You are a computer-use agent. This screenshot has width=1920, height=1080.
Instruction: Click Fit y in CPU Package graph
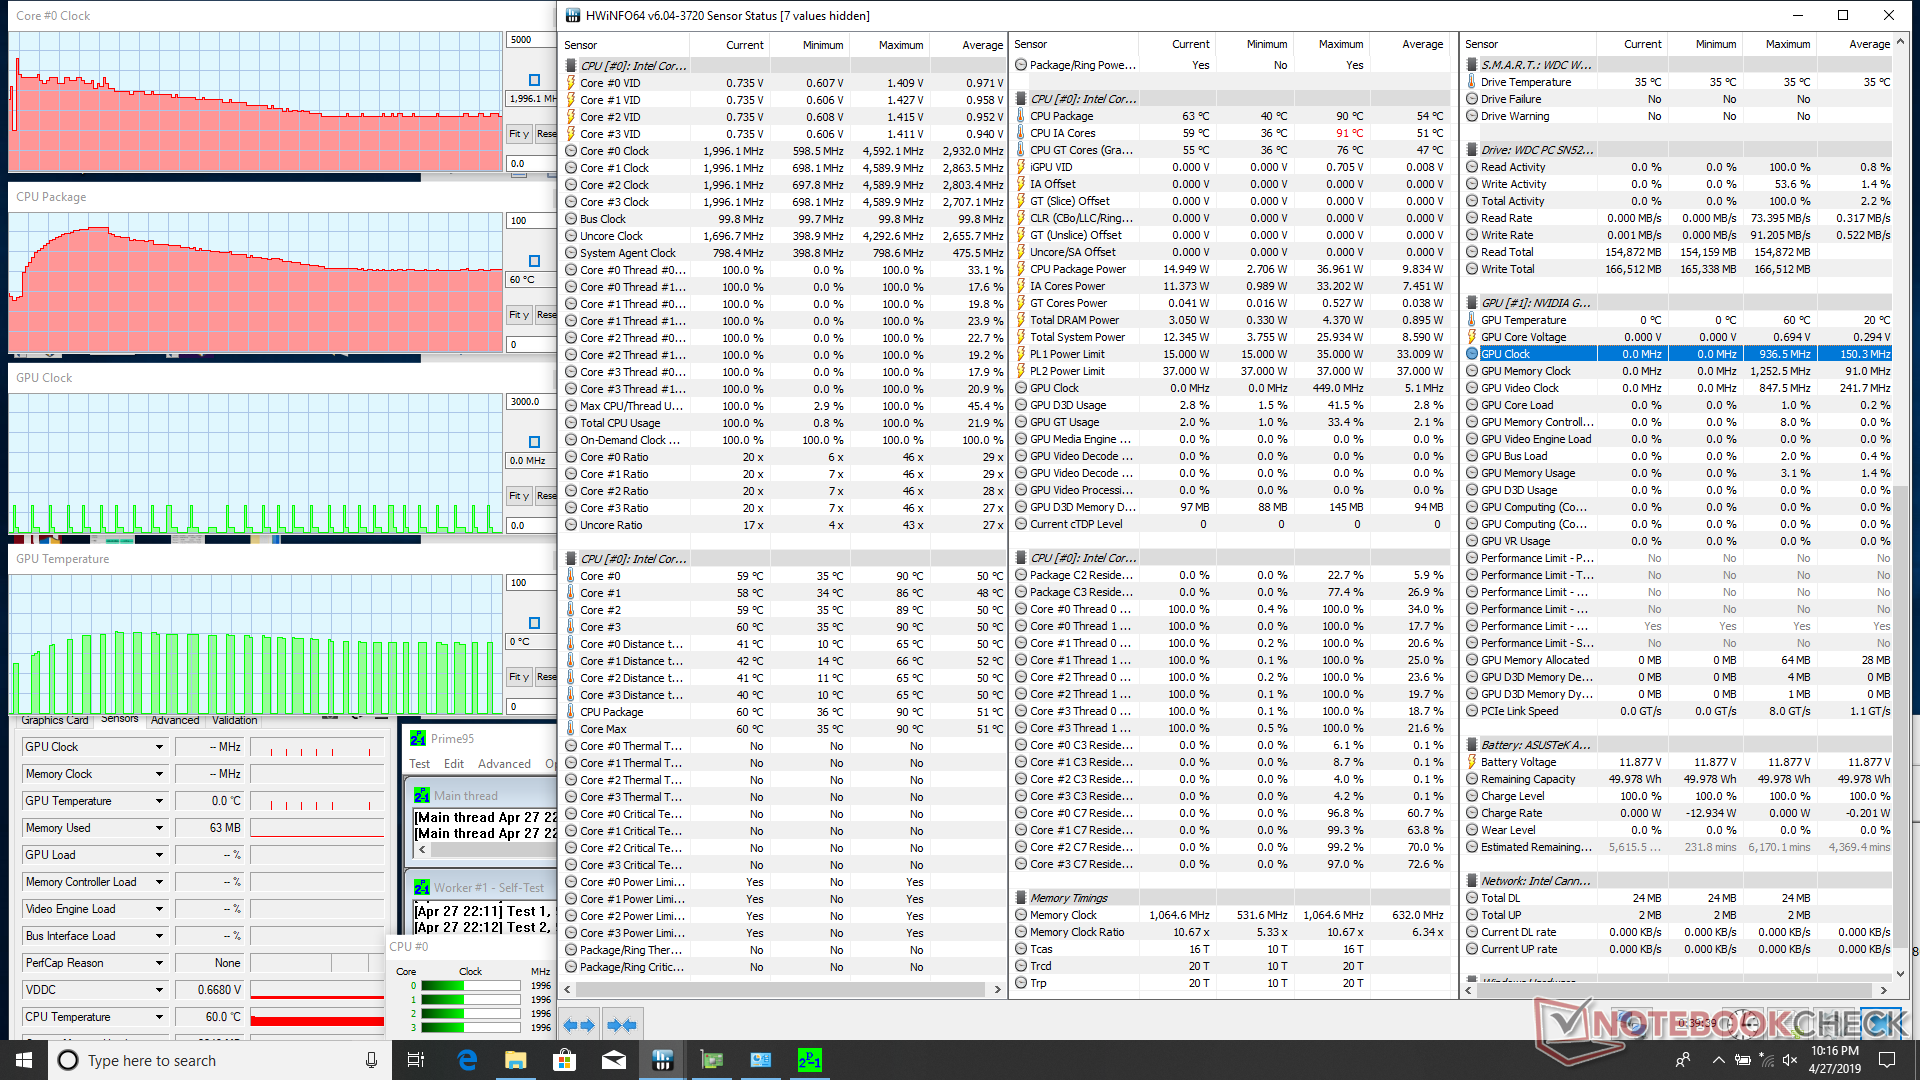pos(519,314)
